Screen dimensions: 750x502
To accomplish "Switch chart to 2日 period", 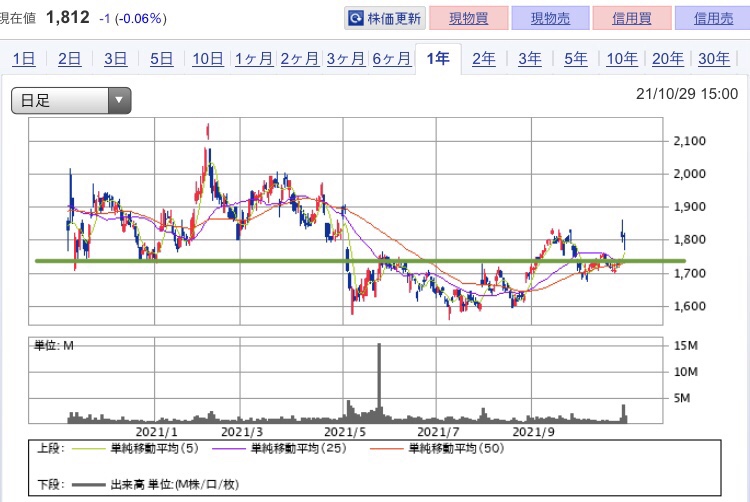I will tap(69, 59).
